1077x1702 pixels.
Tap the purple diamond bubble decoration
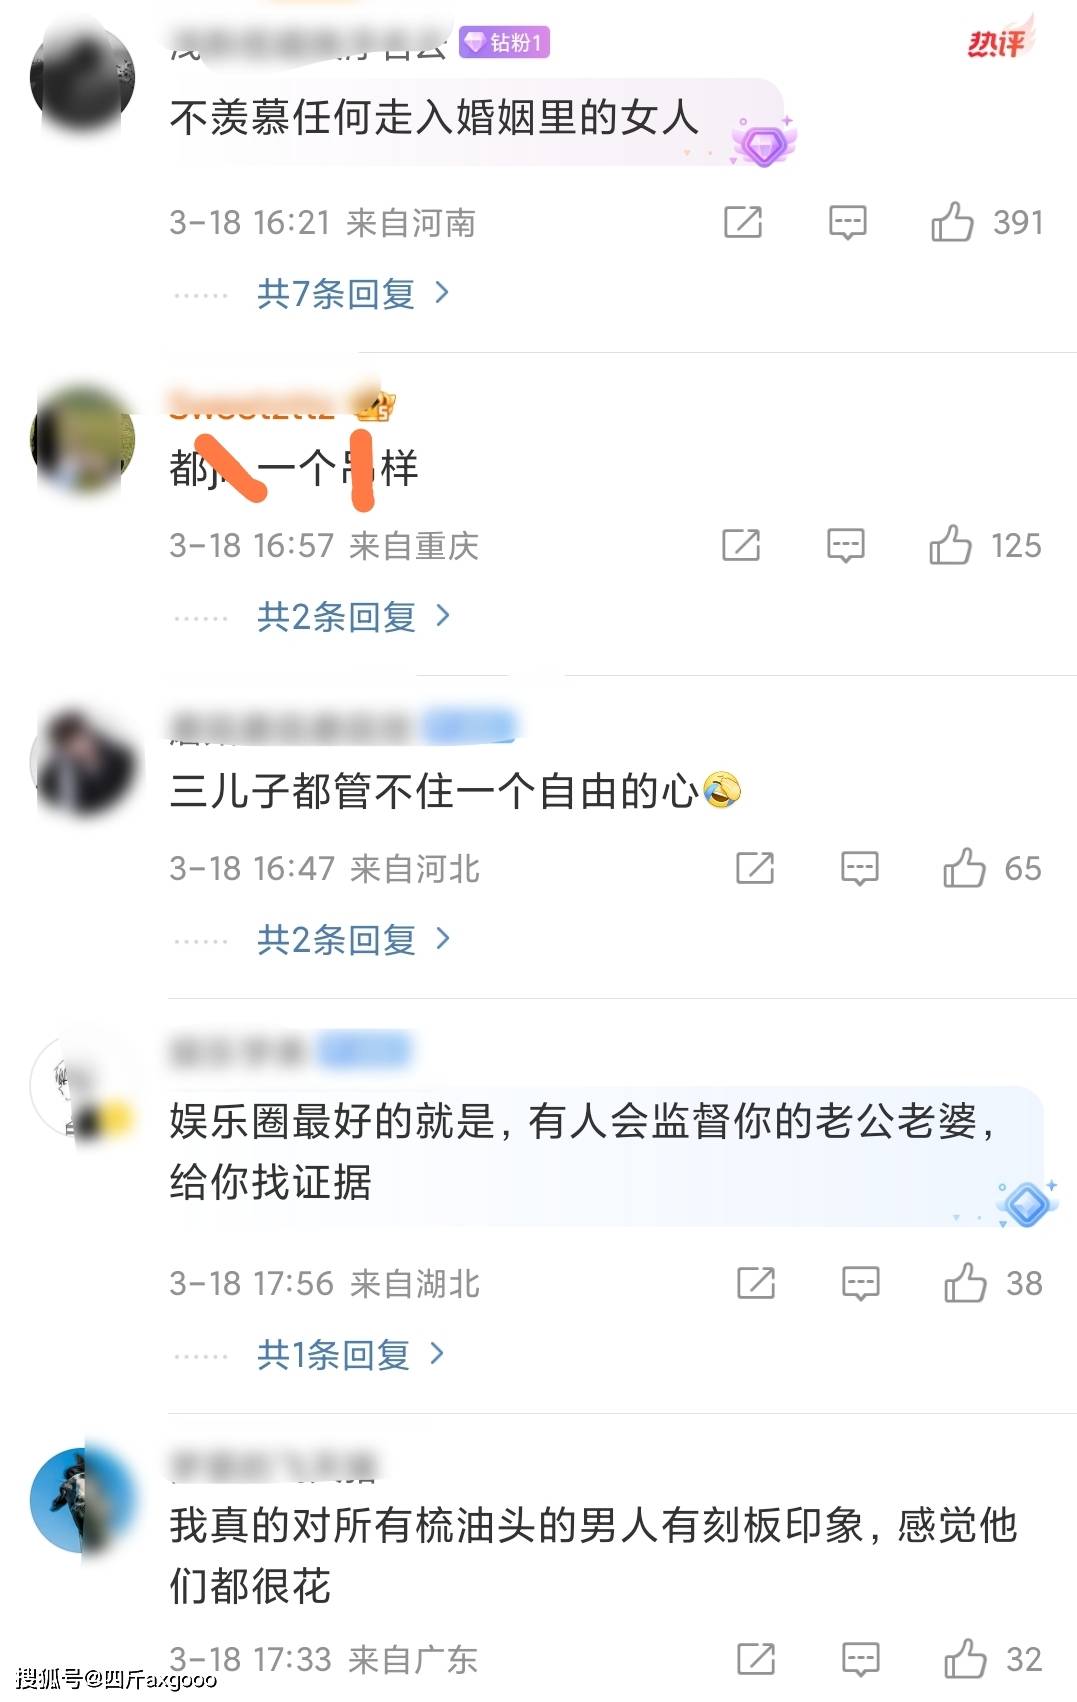[764, 142]
